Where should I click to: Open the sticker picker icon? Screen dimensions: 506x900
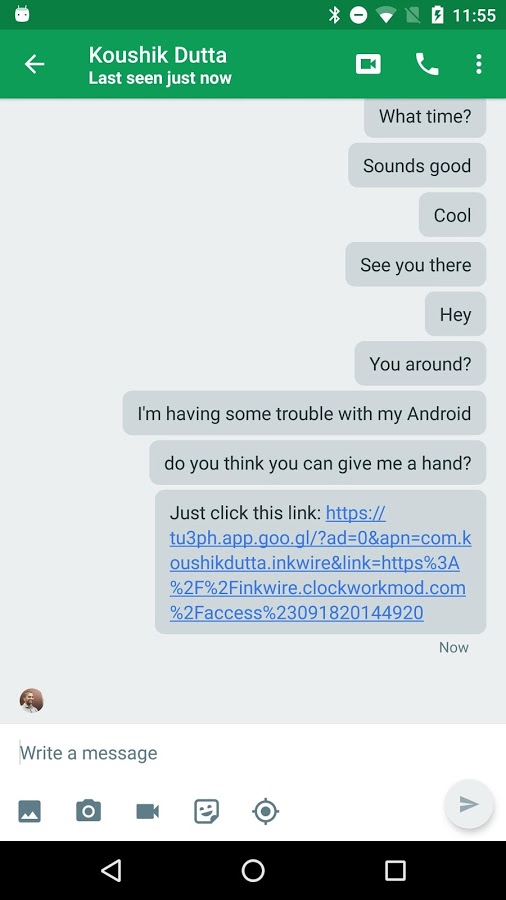coord(207,811)
